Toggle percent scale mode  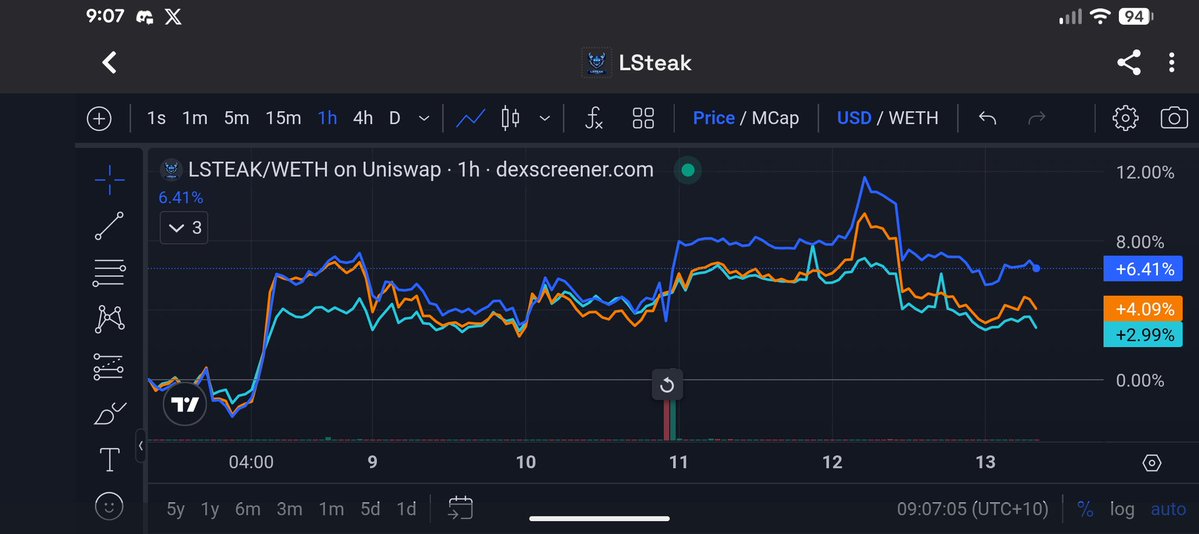(x=1084, y=509)
